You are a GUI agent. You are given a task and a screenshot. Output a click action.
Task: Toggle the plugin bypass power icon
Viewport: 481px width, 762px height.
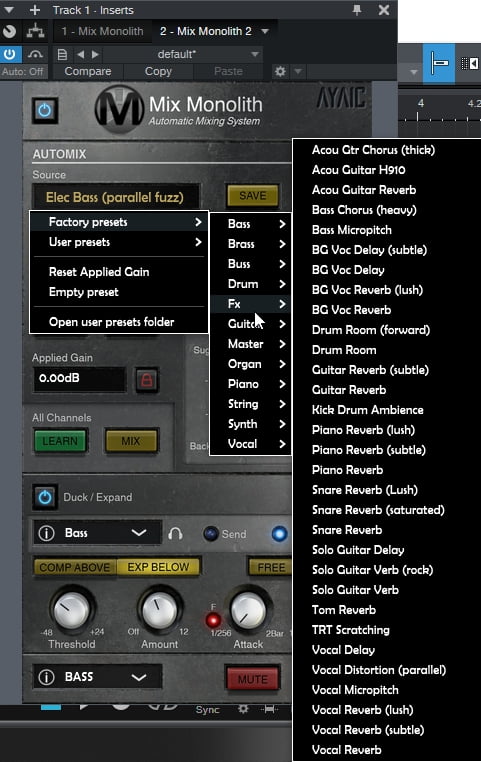coord(10,54)
